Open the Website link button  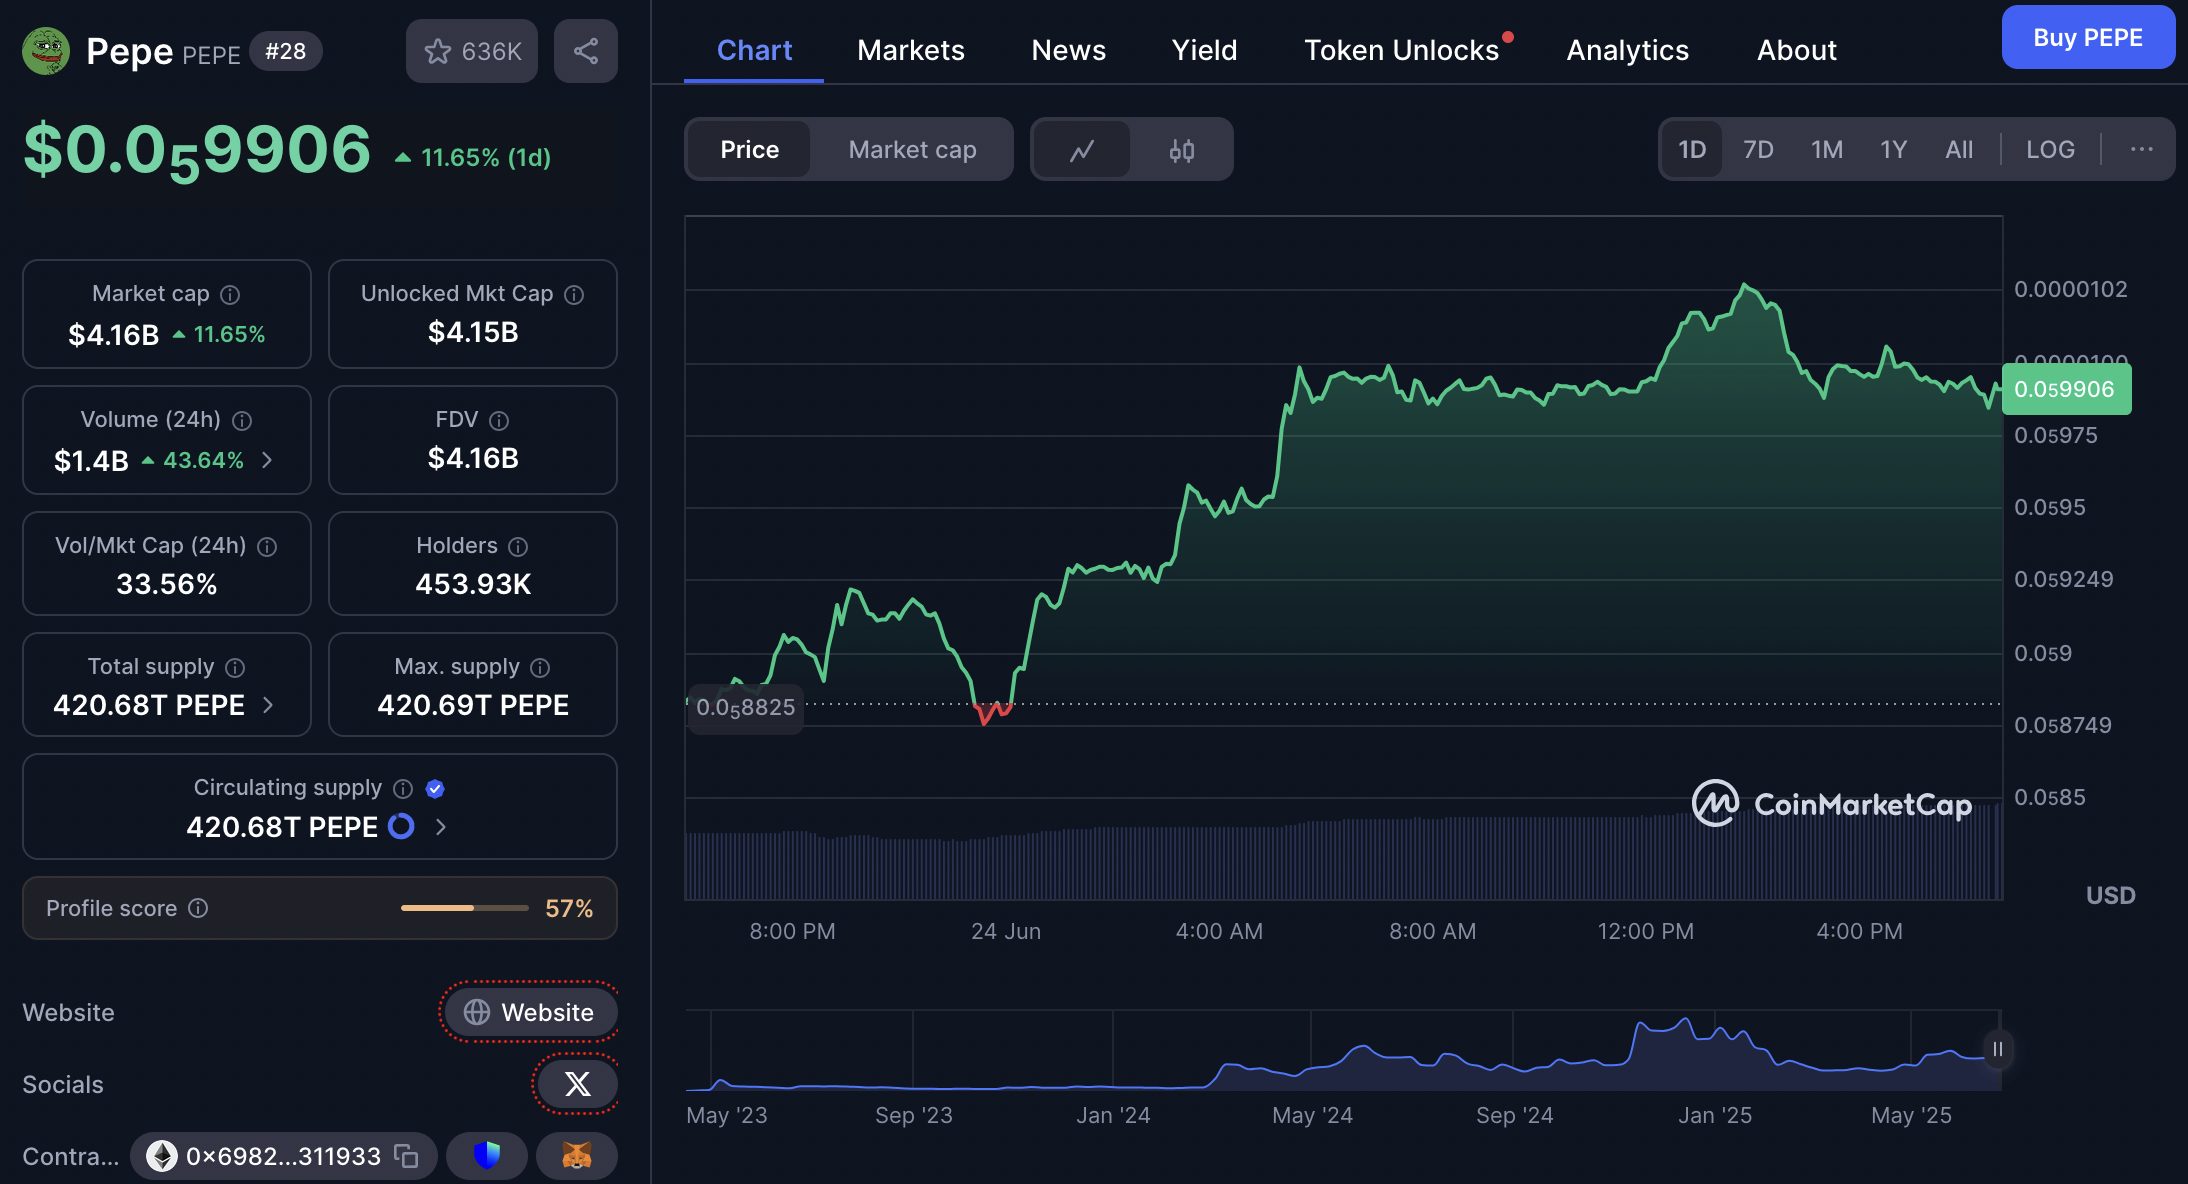(x=530, y=1012)
